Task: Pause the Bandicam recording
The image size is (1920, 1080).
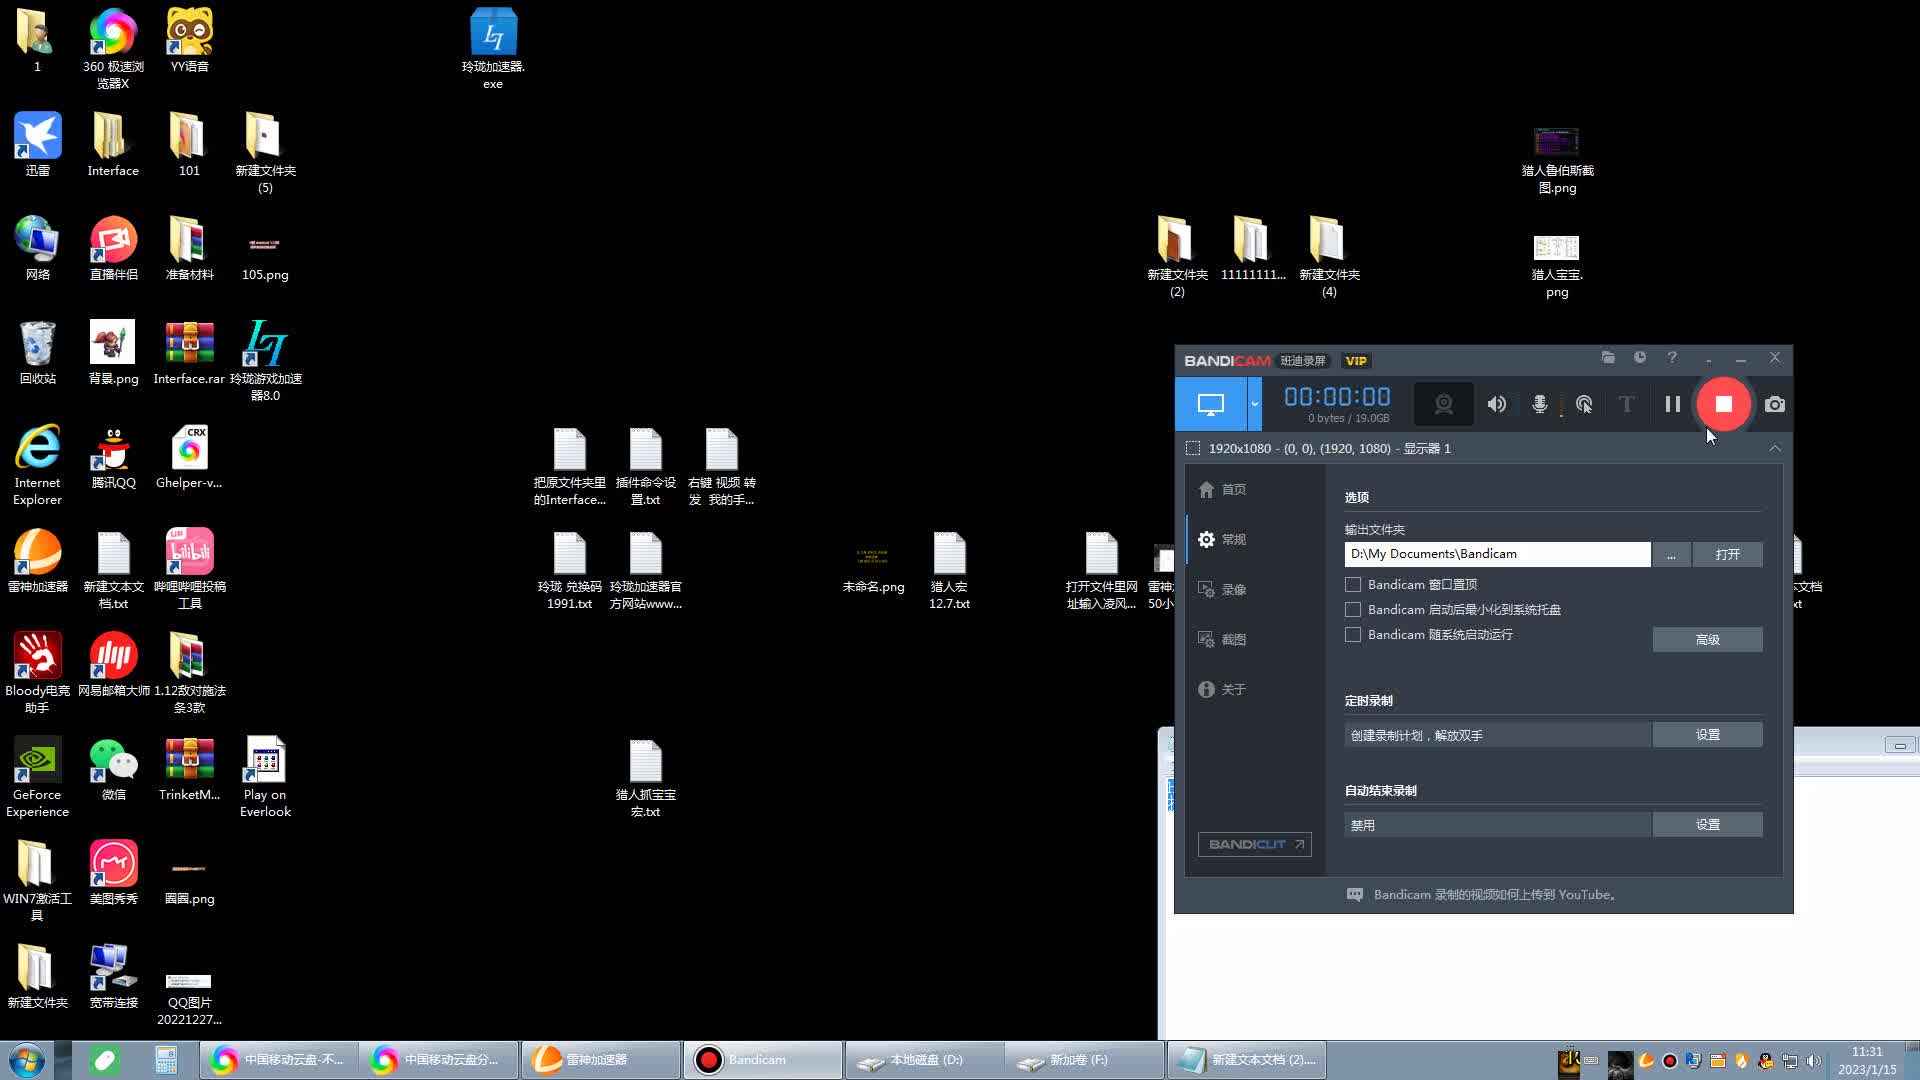Action: [x=1672, y=404]
